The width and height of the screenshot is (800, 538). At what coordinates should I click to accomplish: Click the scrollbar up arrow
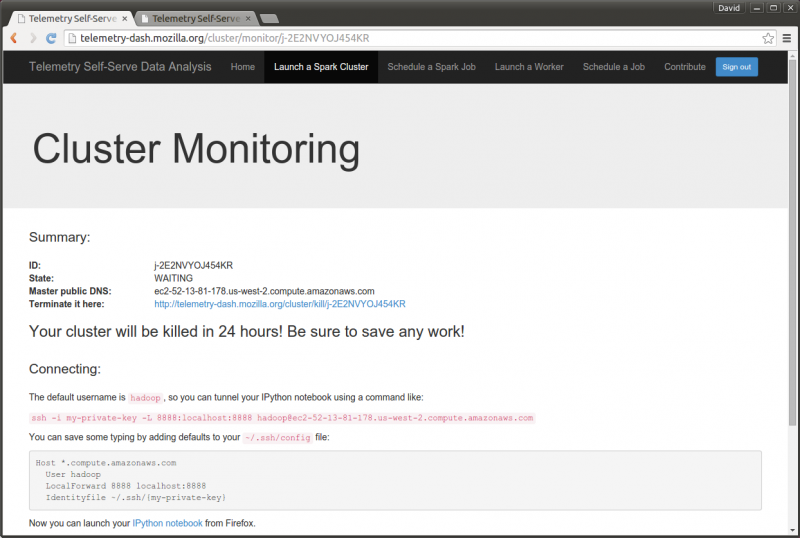(x=792, y=55)
